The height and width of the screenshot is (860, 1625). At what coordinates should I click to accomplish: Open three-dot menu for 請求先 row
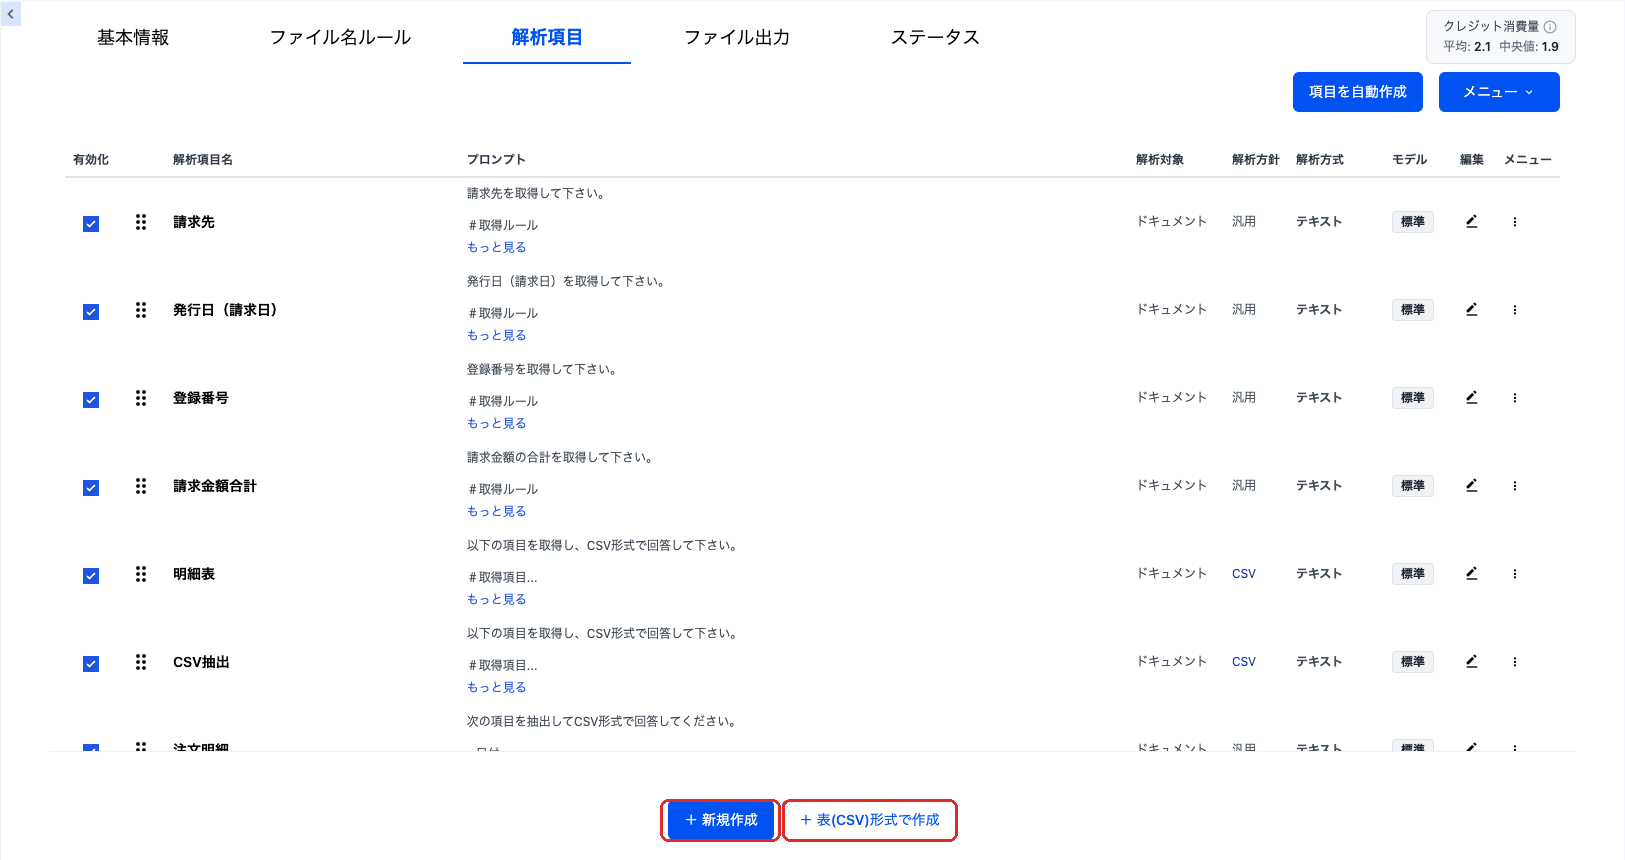[x=1515, y=222]
